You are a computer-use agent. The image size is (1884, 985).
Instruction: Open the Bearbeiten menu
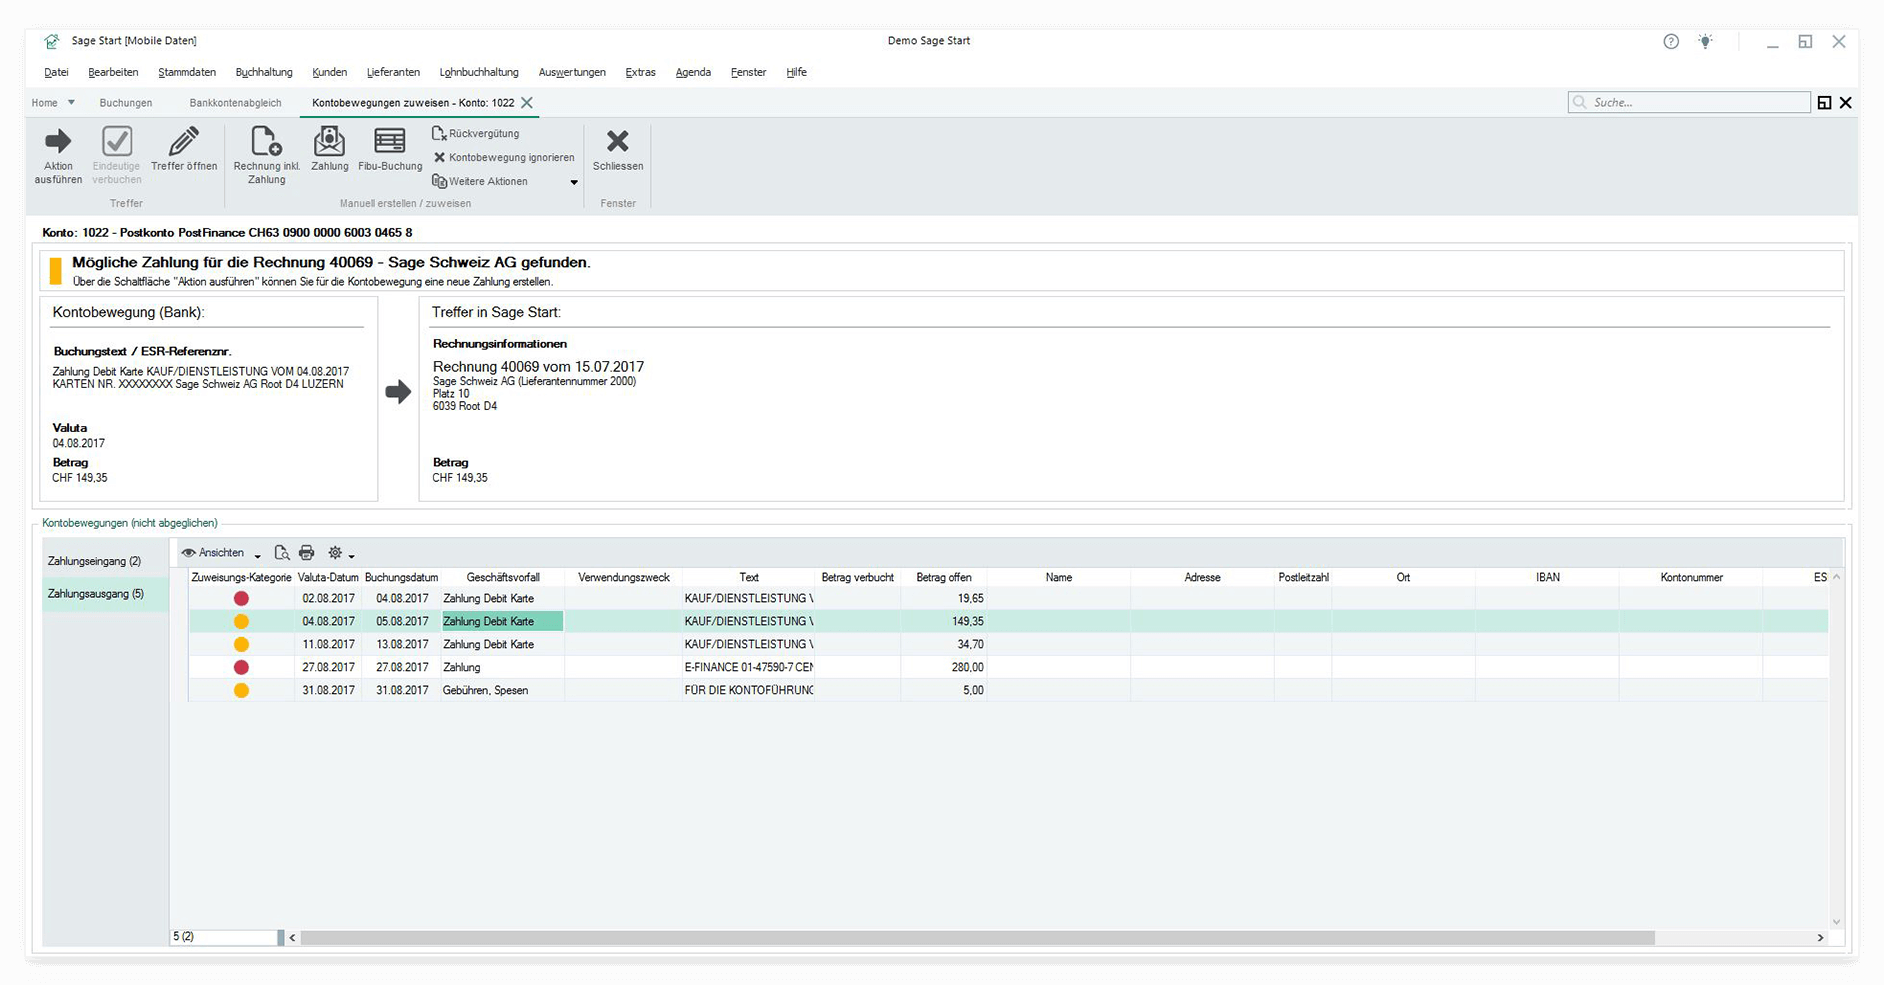pyautogui.click(x=113, y=72)
